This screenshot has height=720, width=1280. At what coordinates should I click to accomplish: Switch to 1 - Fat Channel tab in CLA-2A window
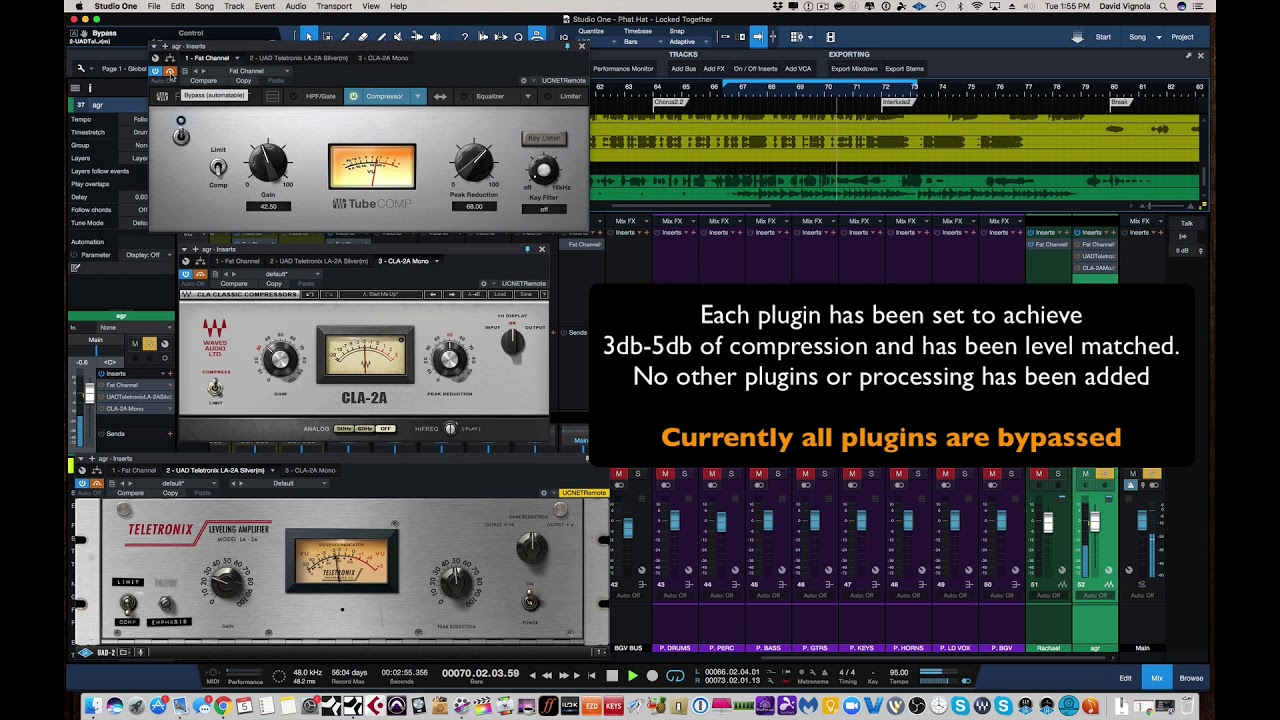coord(237,261)
